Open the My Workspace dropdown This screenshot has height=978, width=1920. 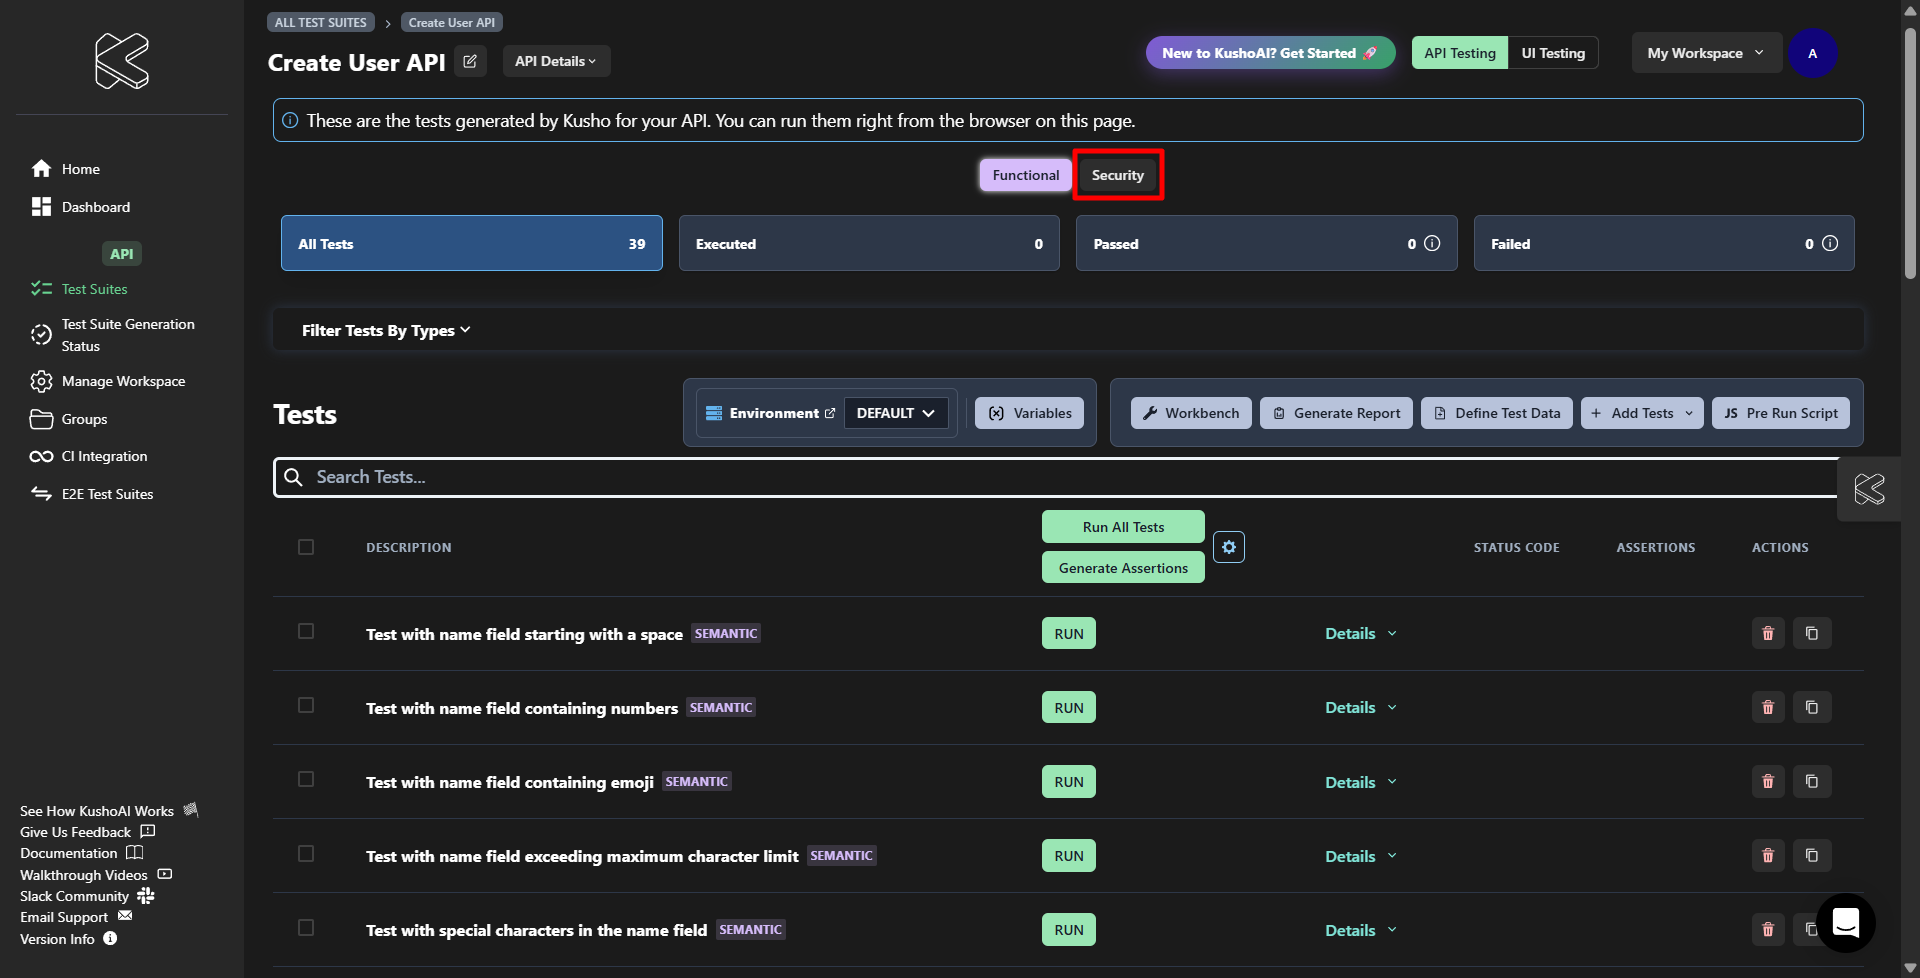1705,53
